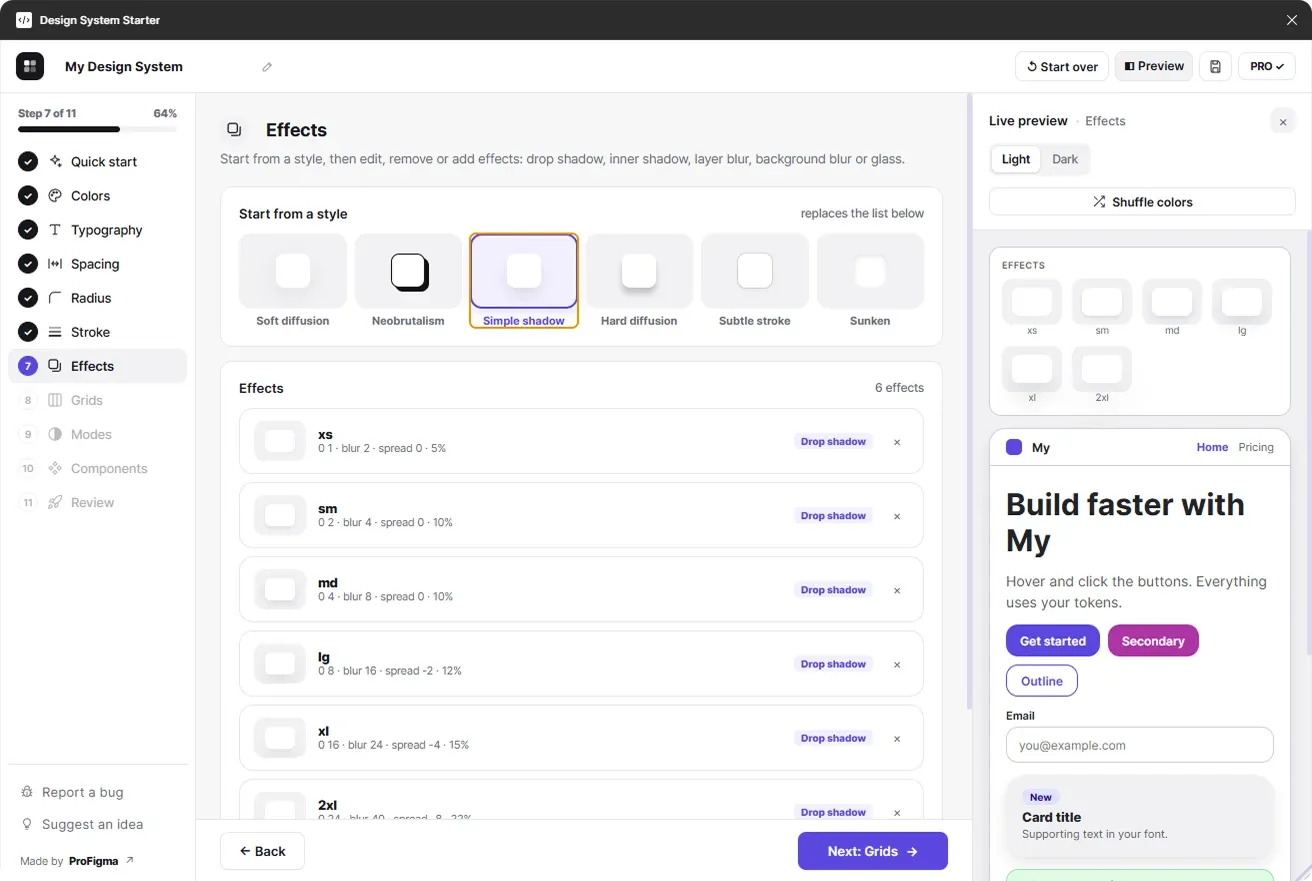Go to the Radius step
This screenshot has width=1312, height=881.
coord(98,298)
